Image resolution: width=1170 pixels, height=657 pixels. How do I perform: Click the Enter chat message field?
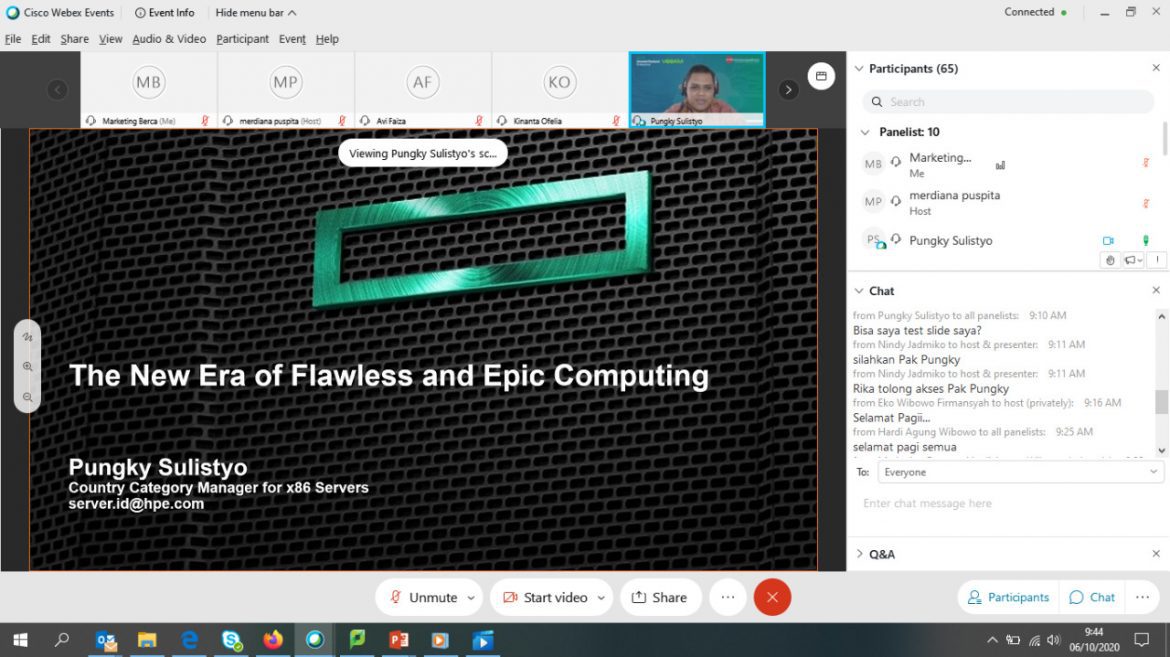(1007, 504)
